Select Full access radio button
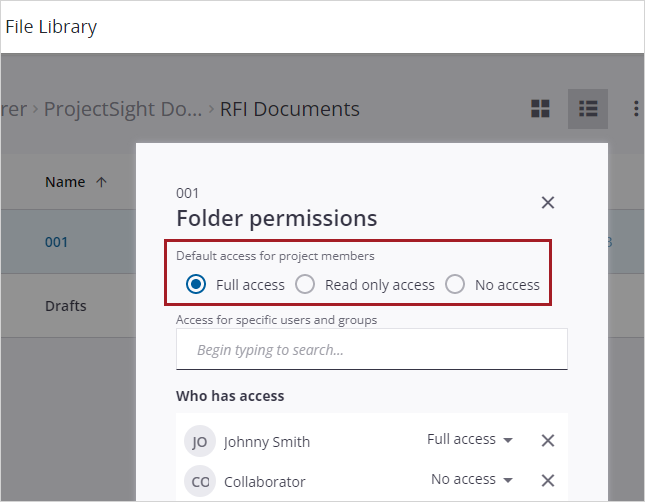The height and width of the screenshot is (502, 645). pyautogui.click(x=196, y=284)
